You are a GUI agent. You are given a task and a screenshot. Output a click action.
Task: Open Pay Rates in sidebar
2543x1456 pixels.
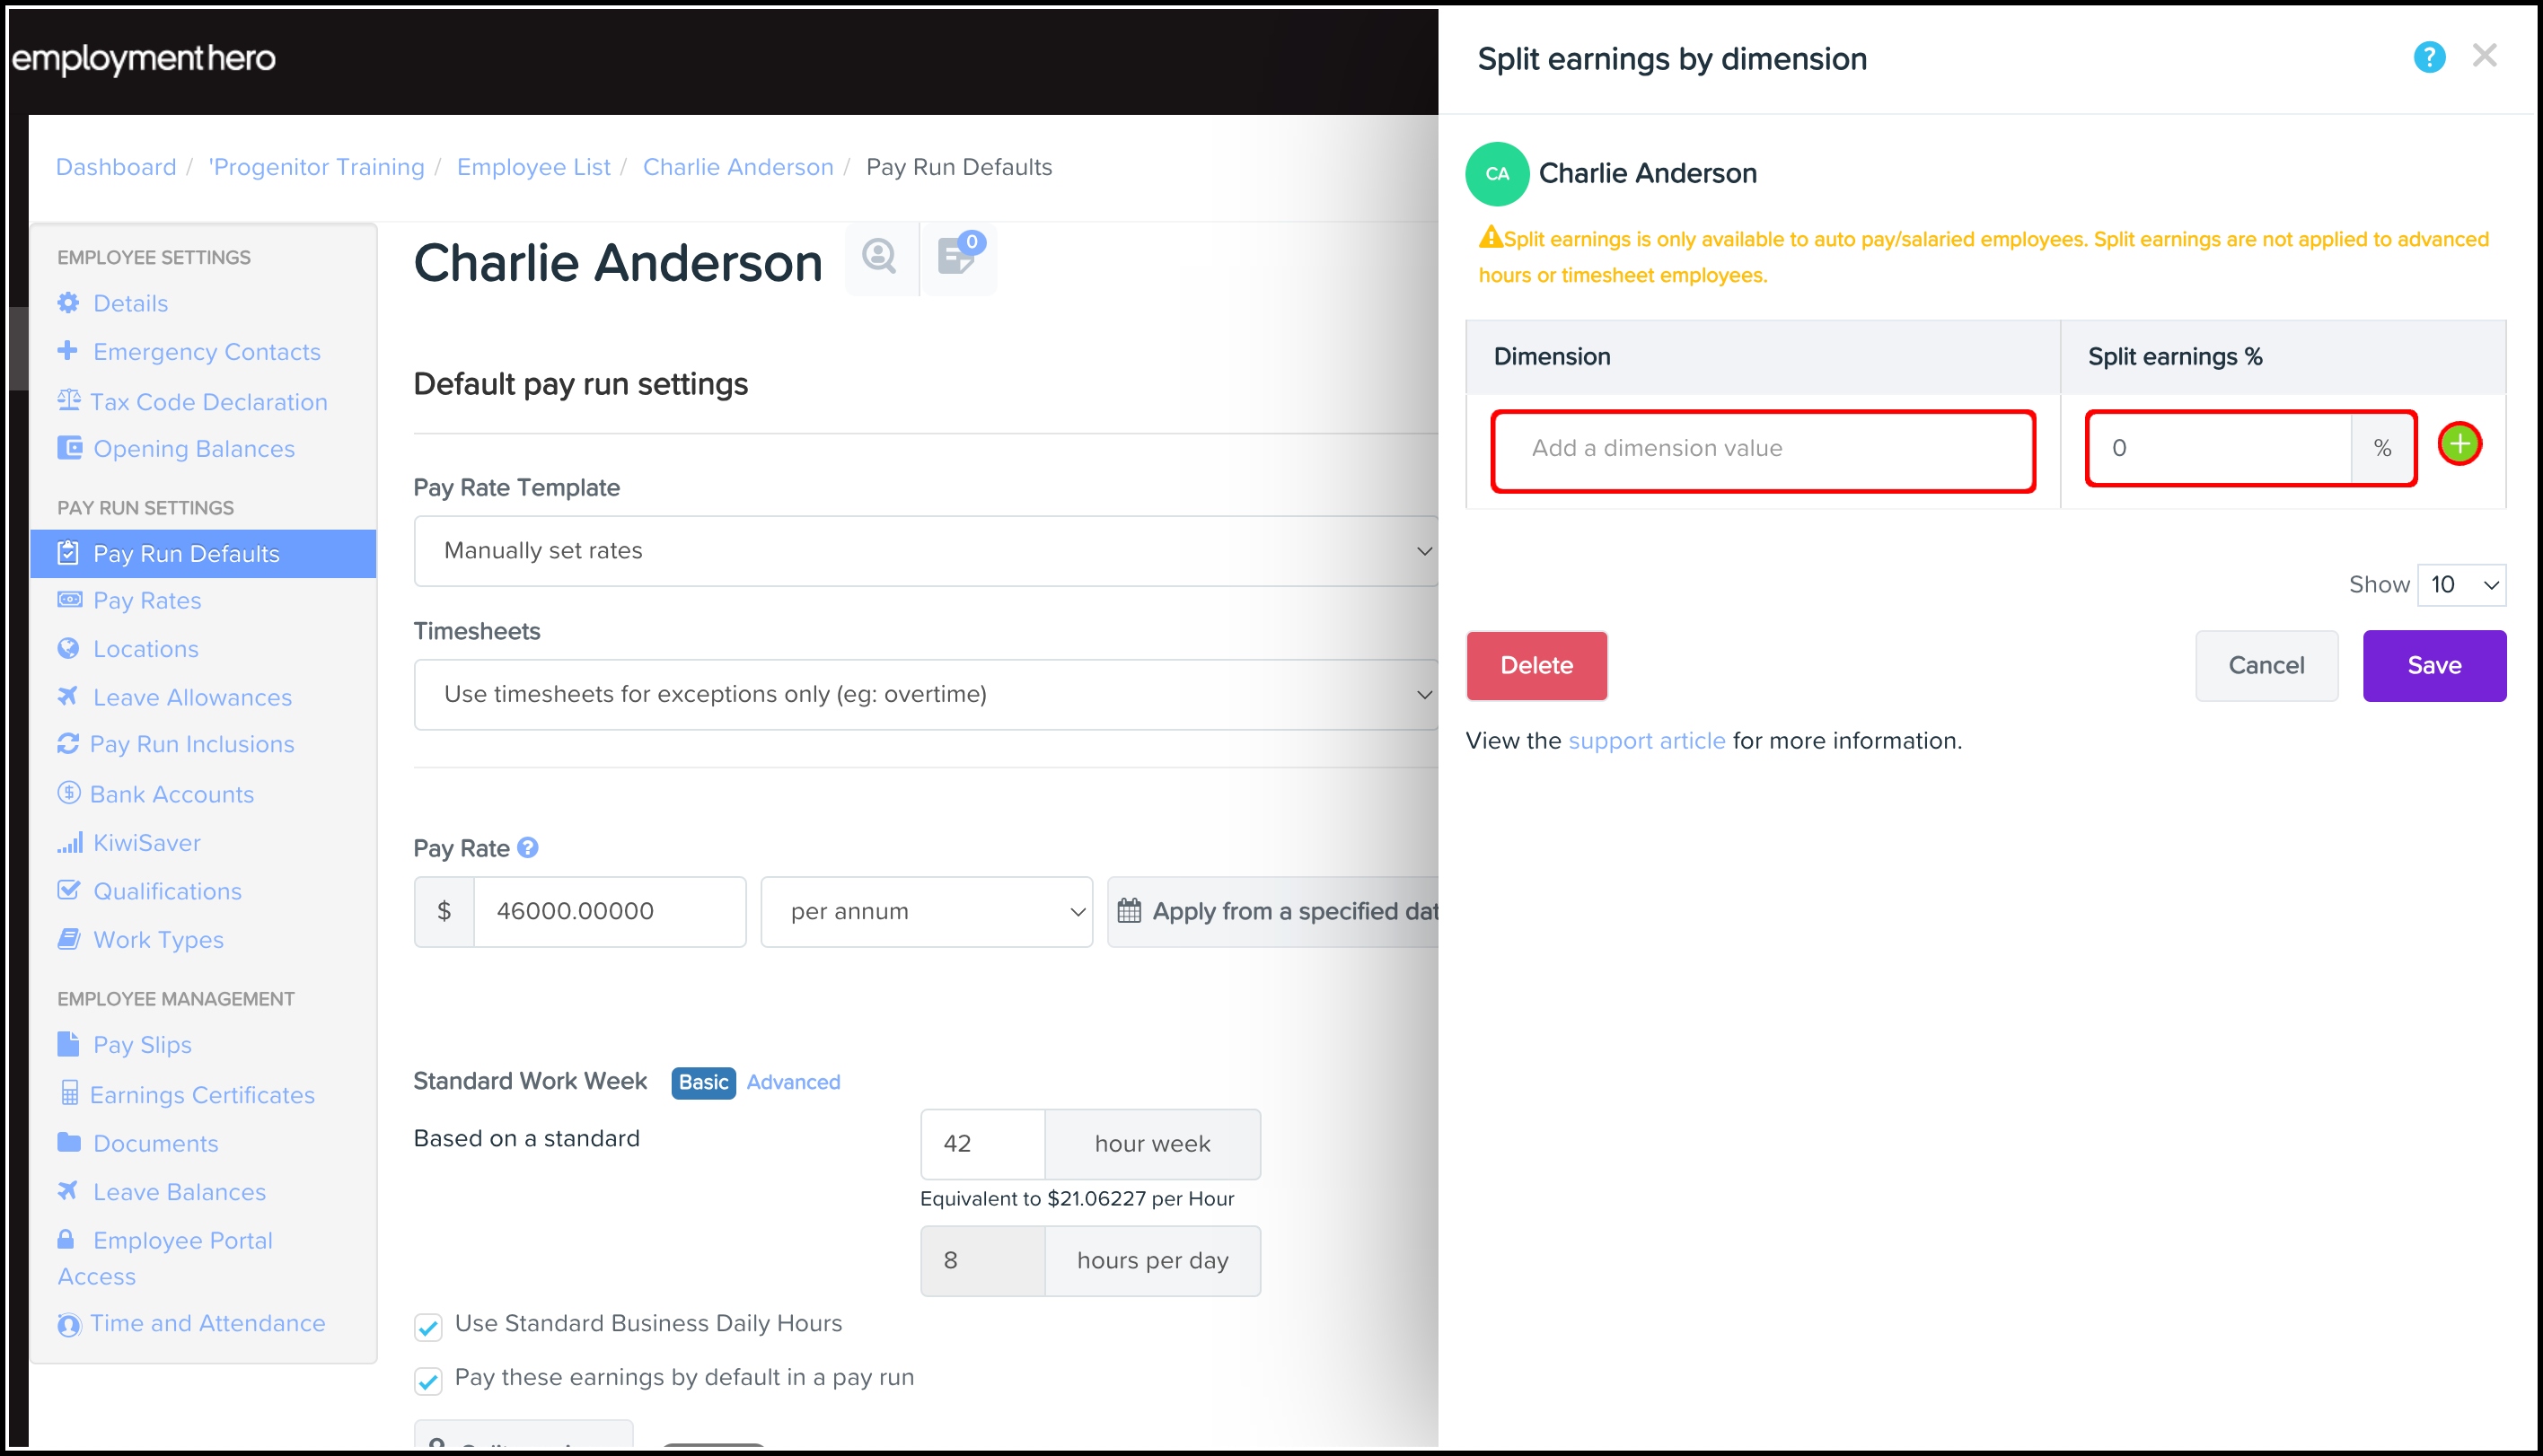(147, 601)
